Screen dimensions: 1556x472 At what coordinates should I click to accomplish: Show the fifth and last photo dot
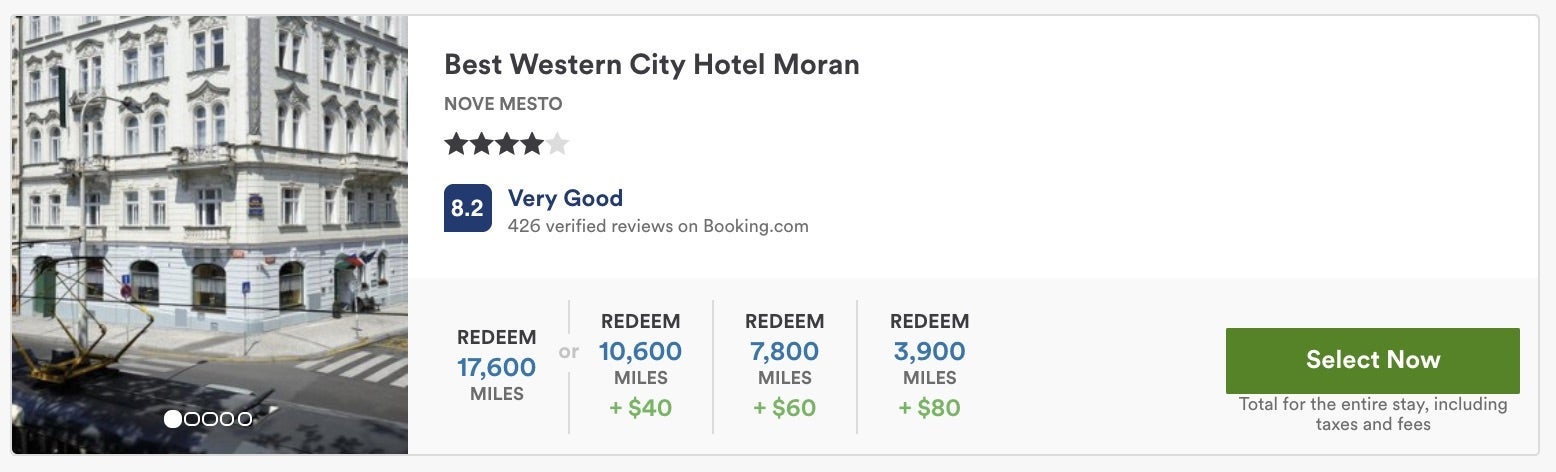click(245, 419)
